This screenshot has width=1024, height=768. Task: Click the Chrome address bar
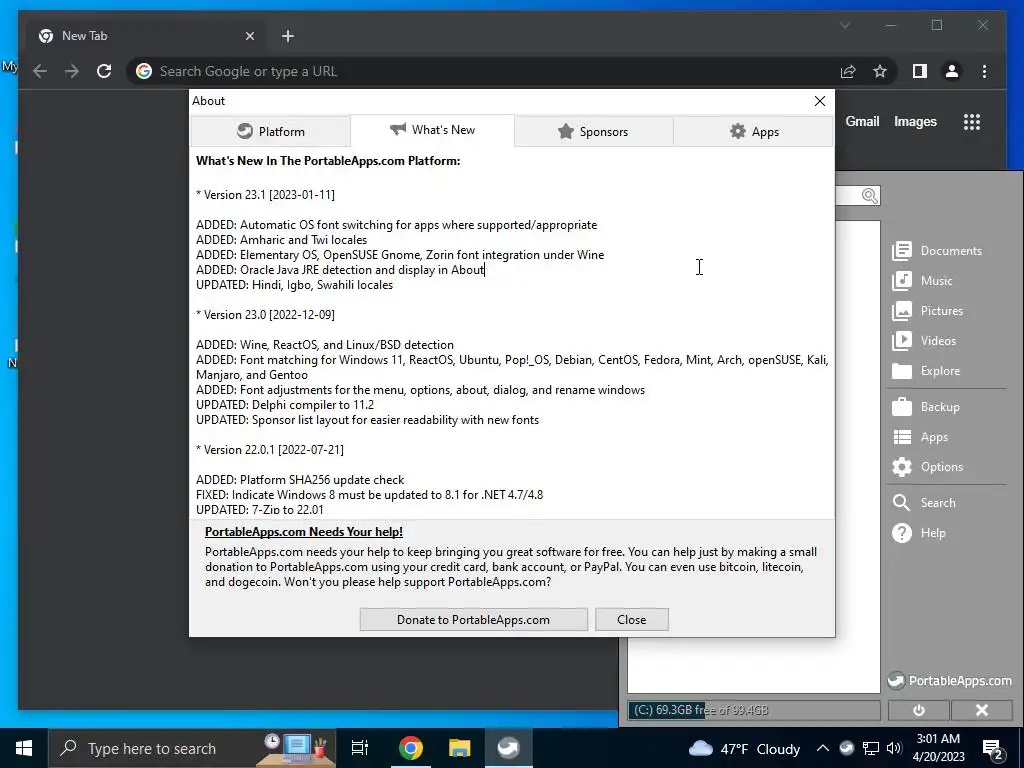[x=483, y=71]
